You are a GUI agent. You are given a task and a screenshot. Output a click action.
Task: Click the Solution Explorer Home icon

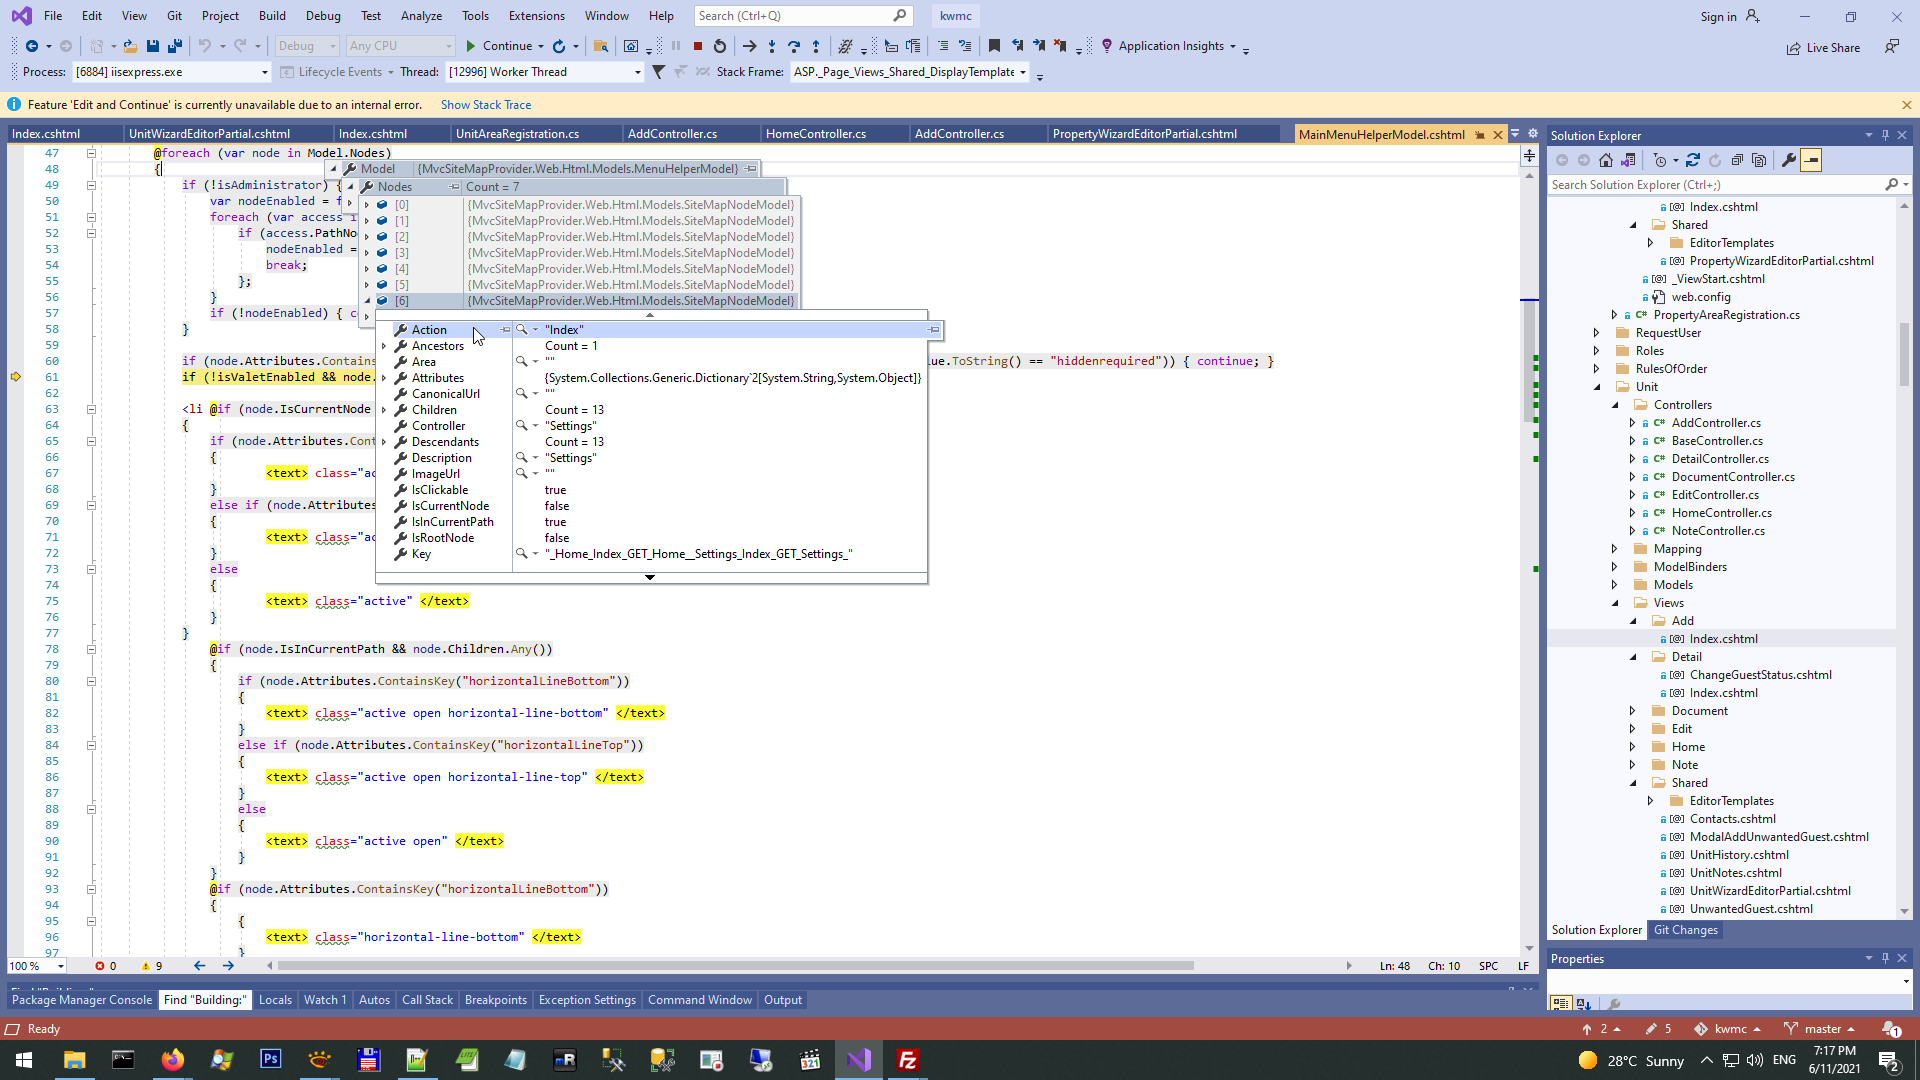pyautogui.click(x=1606, y=160)
